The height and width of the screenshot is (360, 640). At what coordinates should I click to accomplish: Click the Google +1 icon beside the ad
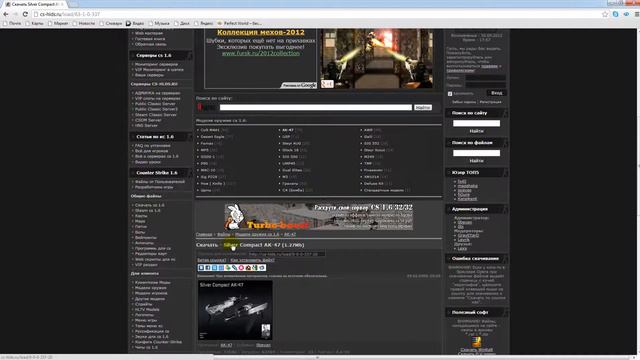click(327, 84)
